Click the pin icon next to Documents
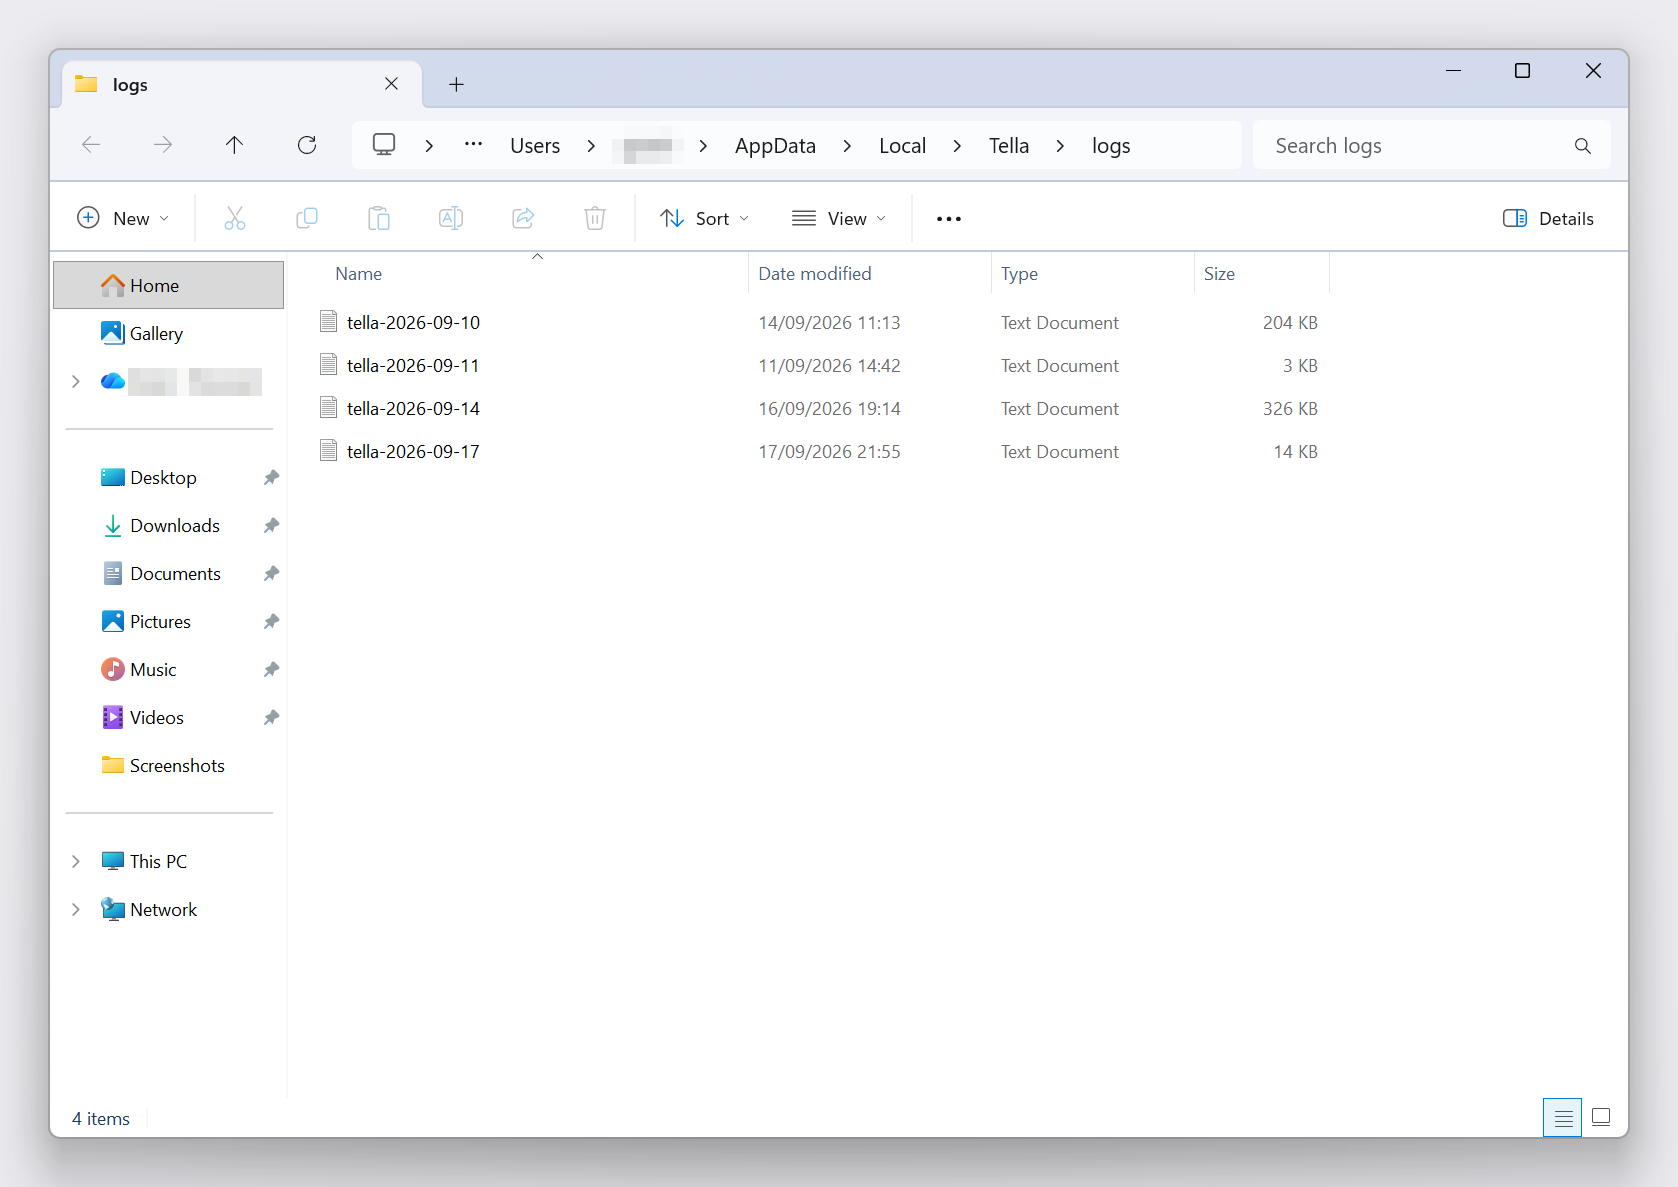 (x=271, y=574)
